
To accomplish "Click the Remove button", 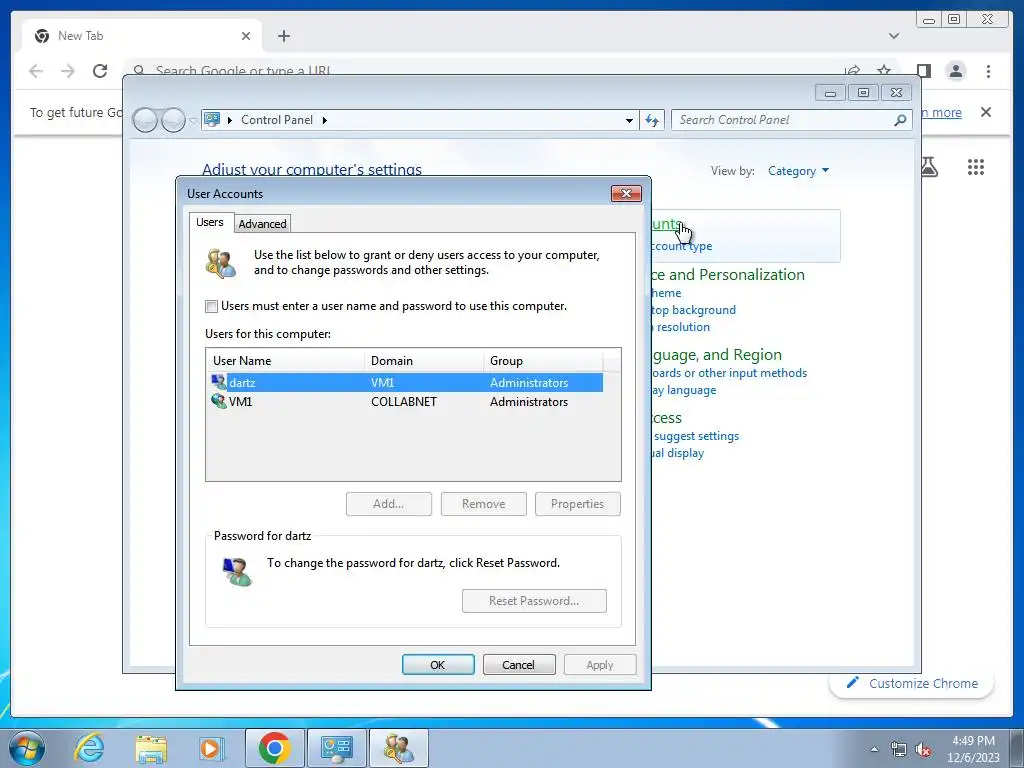I will 483,504.
